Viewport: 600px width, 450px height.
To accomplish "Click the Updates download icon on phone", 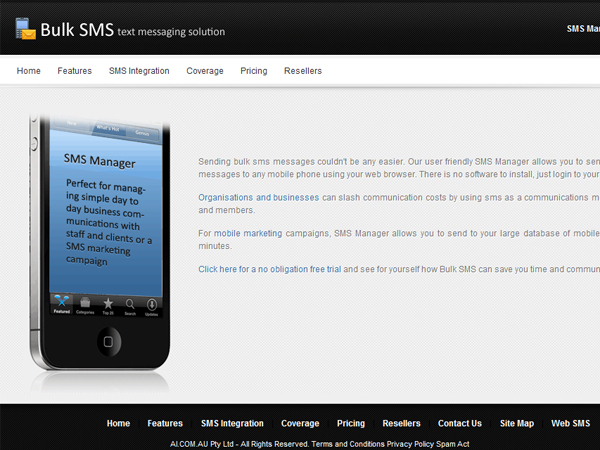I will [152, 307].
